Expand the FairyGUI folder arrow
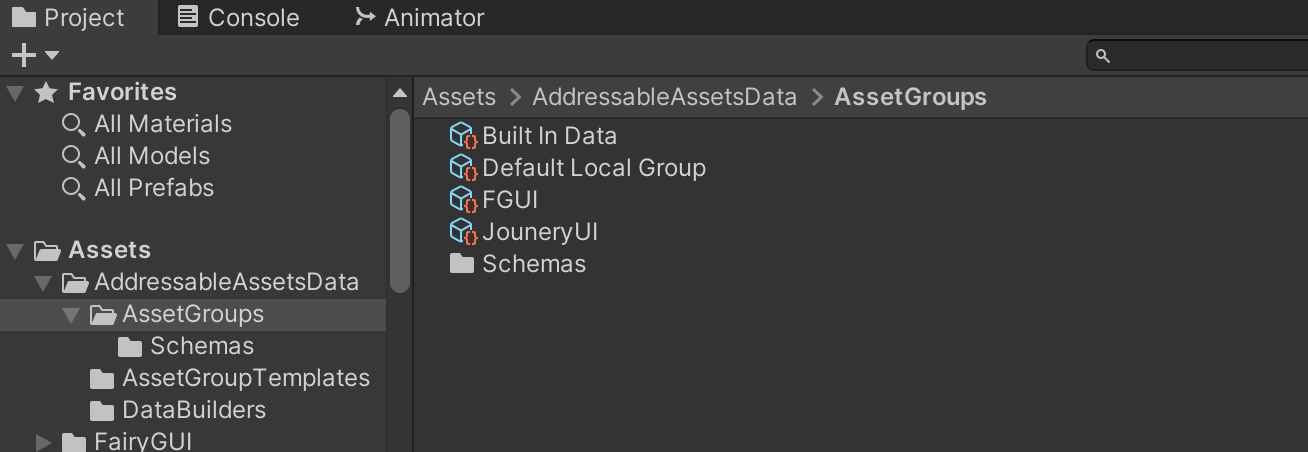The height and width of the screenshot is (452, 1308). pyautogui.click(x=43, y=441)
